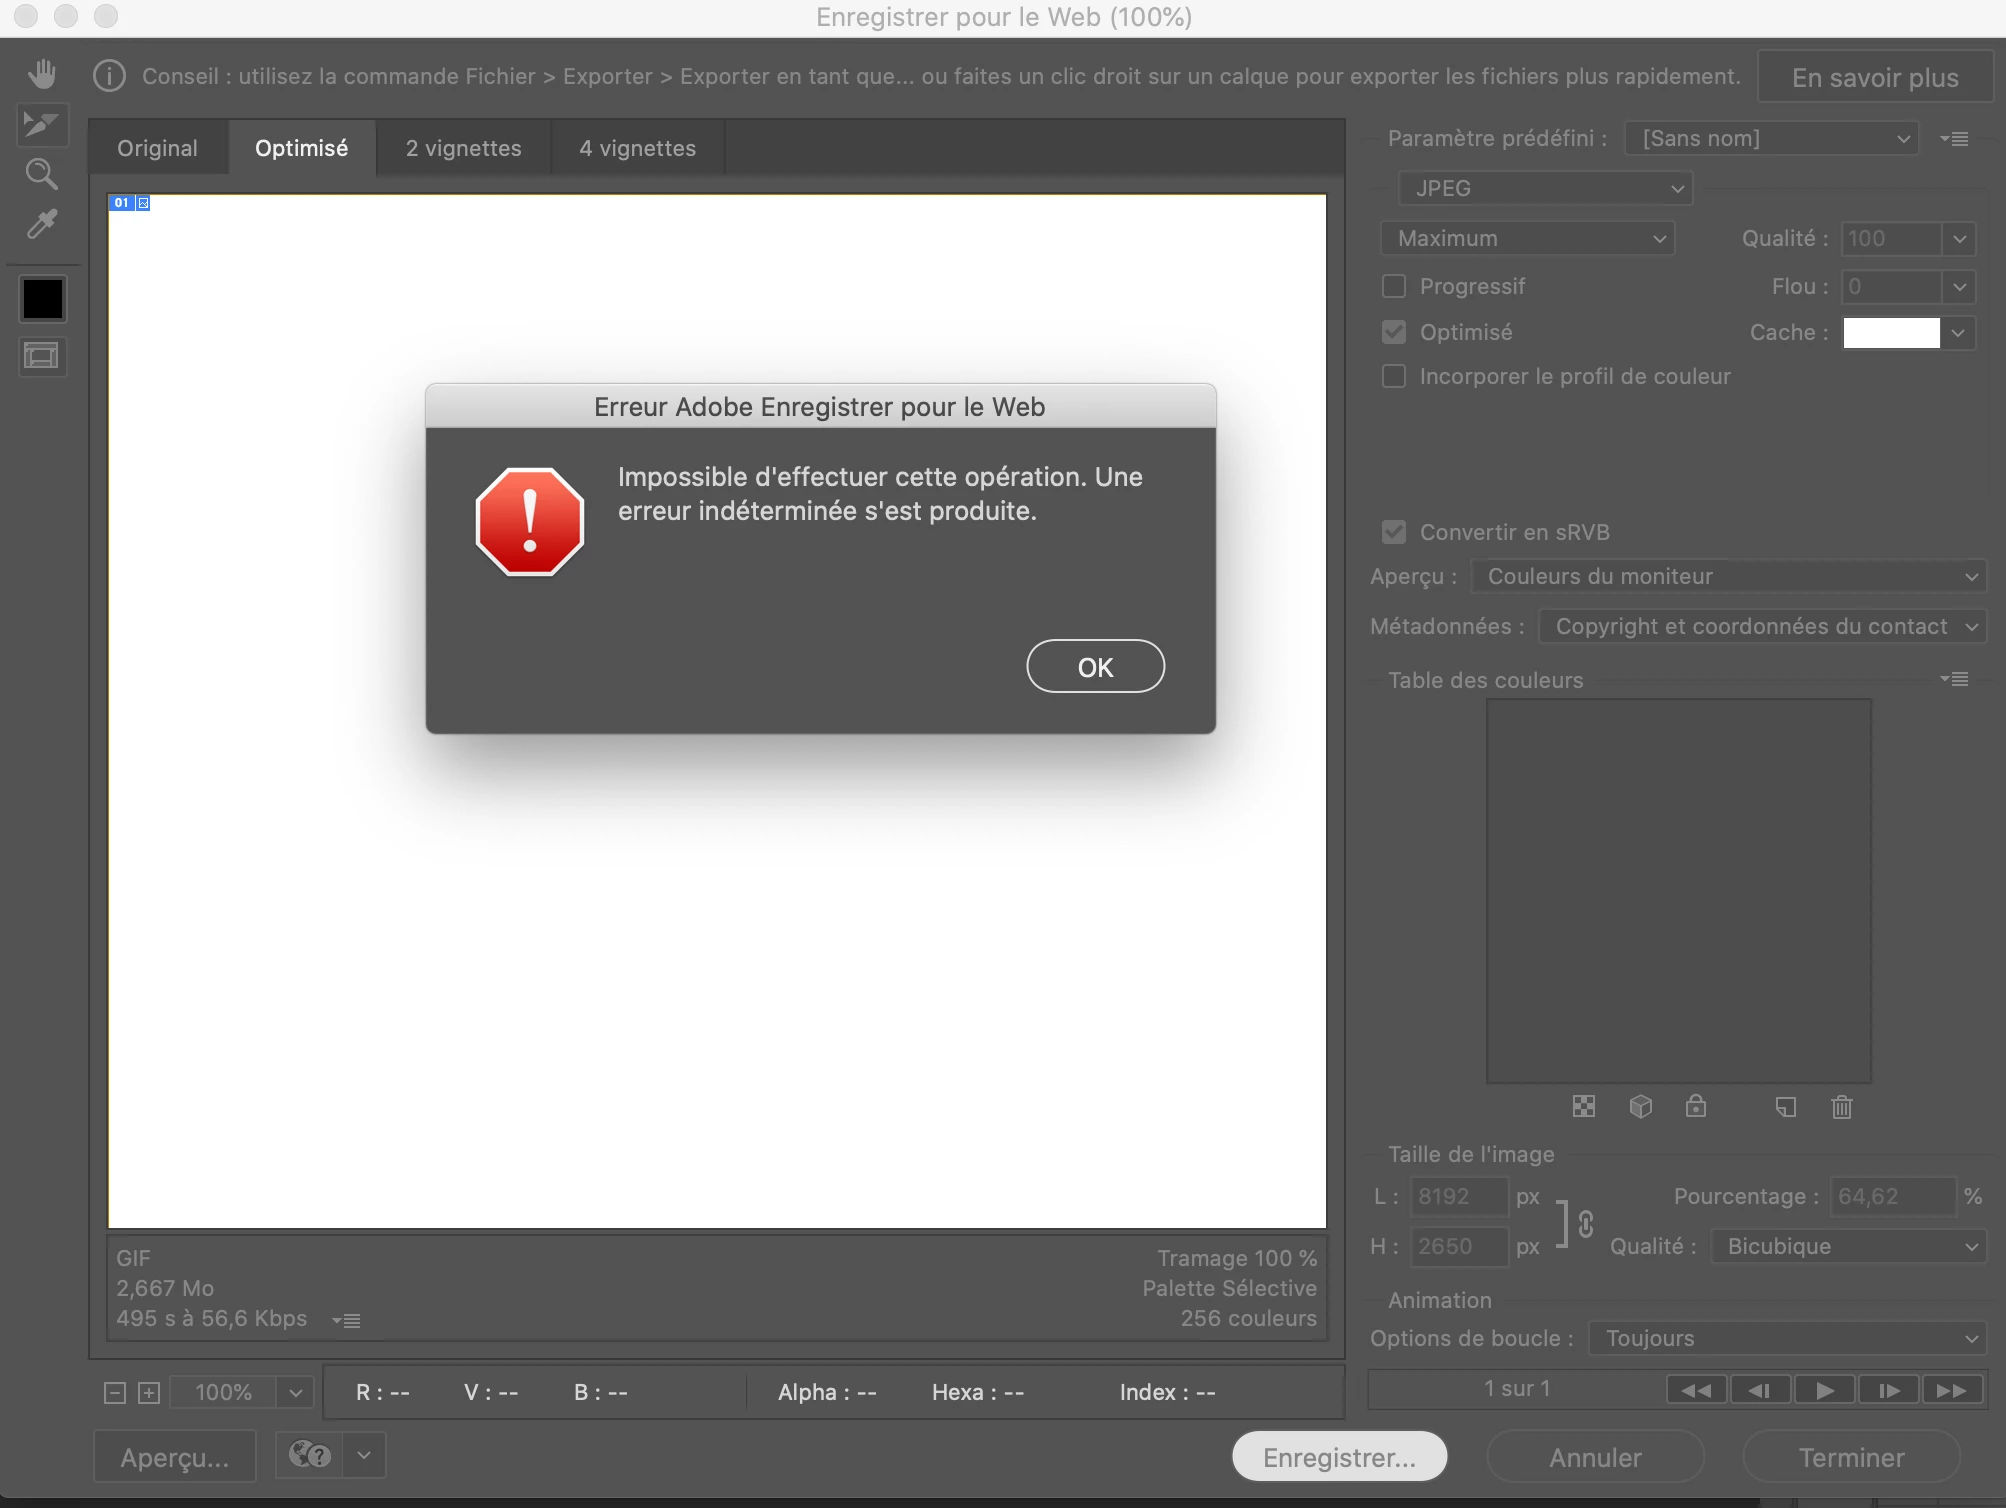Open the Bicubique quality dropdown
This screenshot has width=2006, height=1508.
[1848, 1246]
